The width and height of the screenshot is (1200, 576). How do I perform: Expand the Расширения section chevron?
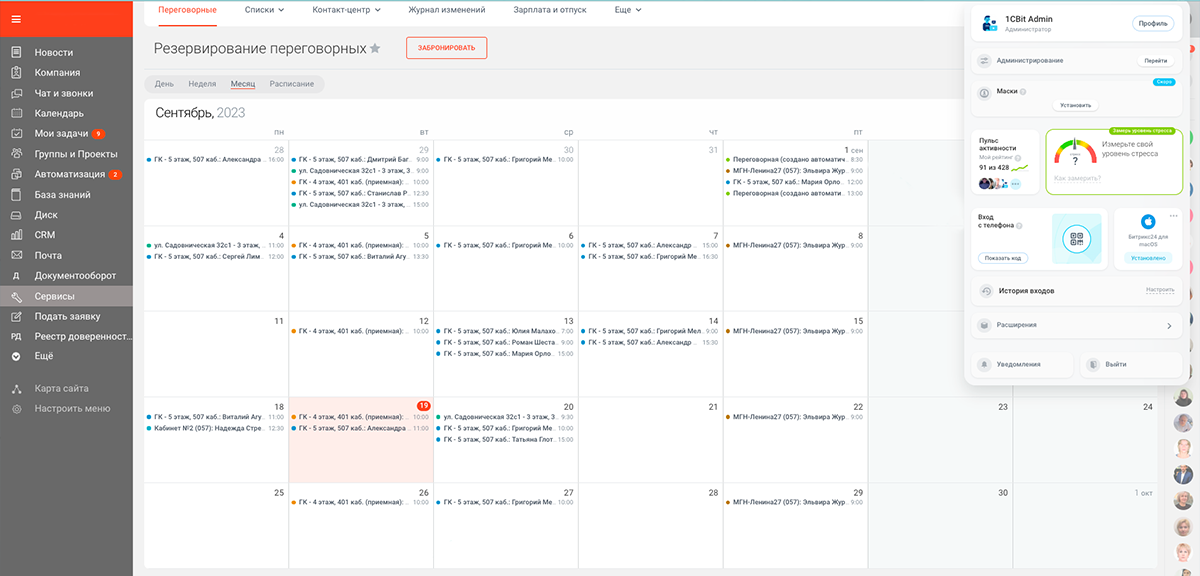tap(1169, 325)
